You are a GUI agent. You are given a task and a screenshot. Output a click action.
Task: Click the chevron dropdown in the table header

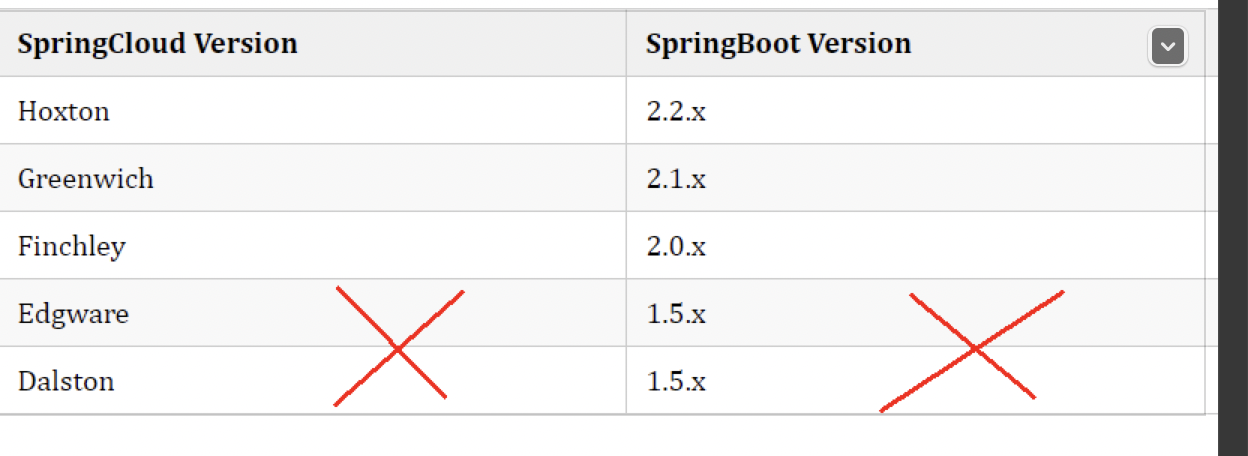click(1168, 46)
